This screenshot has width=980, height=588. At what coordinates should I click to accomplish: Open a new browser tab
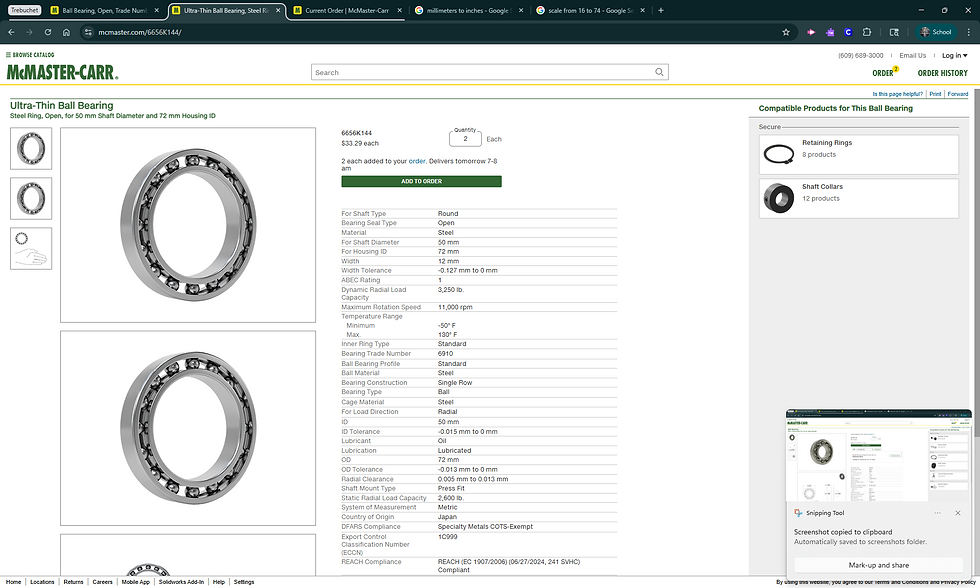point(661,10)
